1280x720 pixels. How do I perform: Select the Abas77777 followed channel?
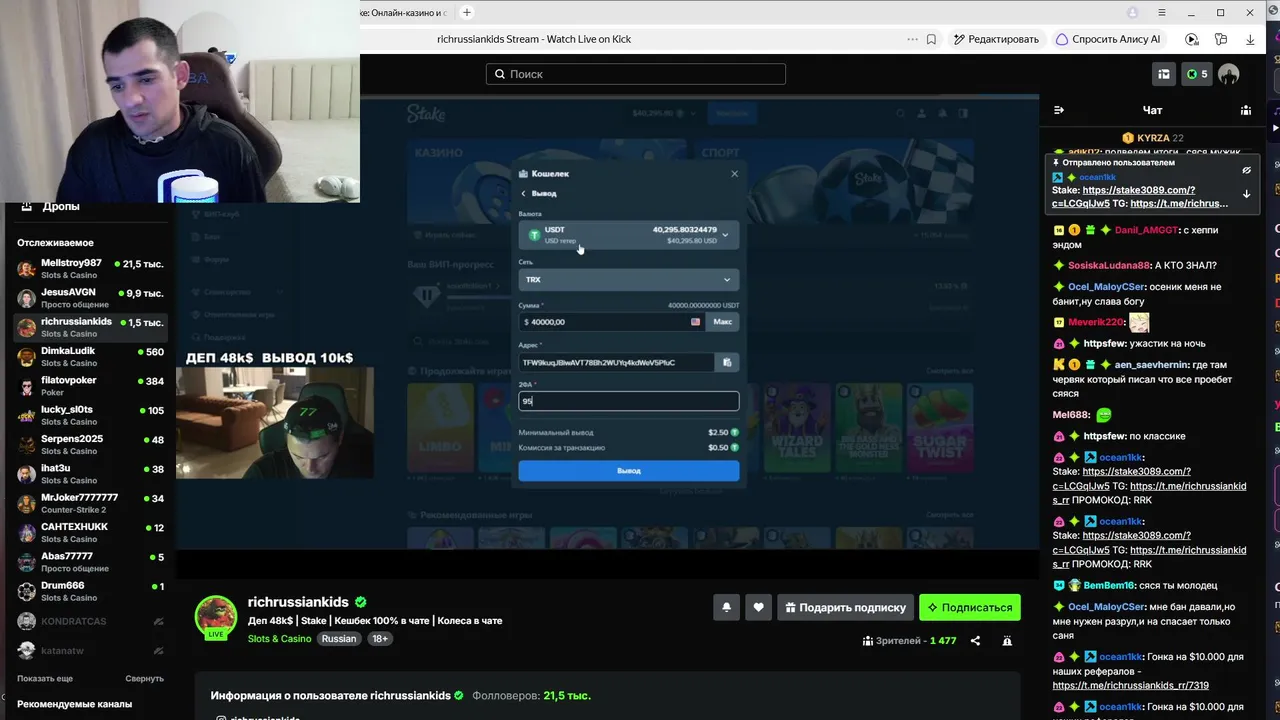click(x=90, y=562)
